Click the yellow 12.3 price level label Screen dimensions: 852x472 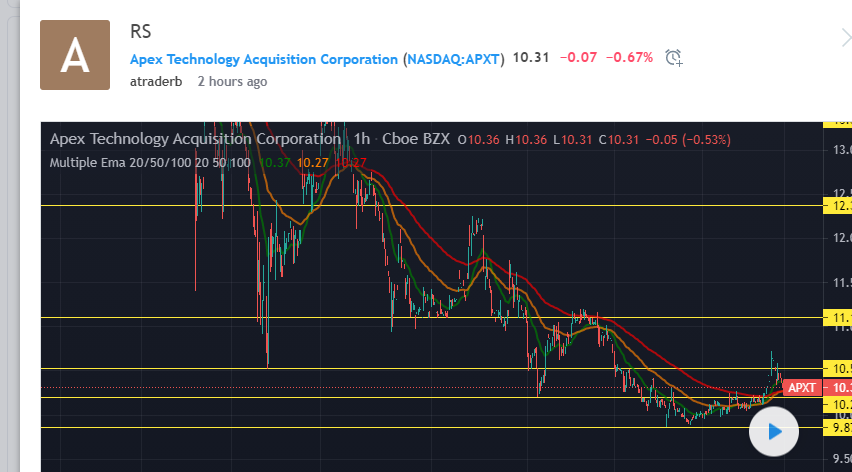(836, 206)
